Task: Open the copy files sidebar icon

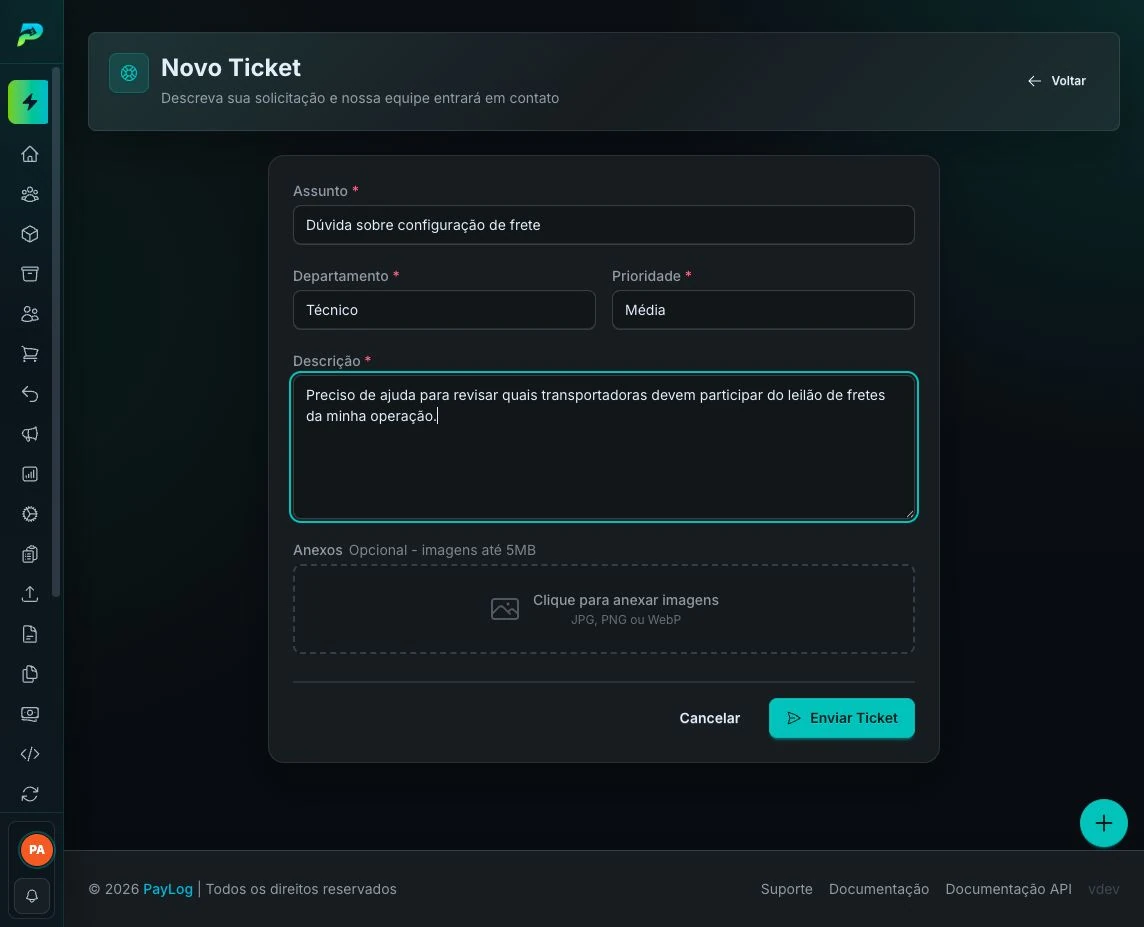Action: (30, 674)
